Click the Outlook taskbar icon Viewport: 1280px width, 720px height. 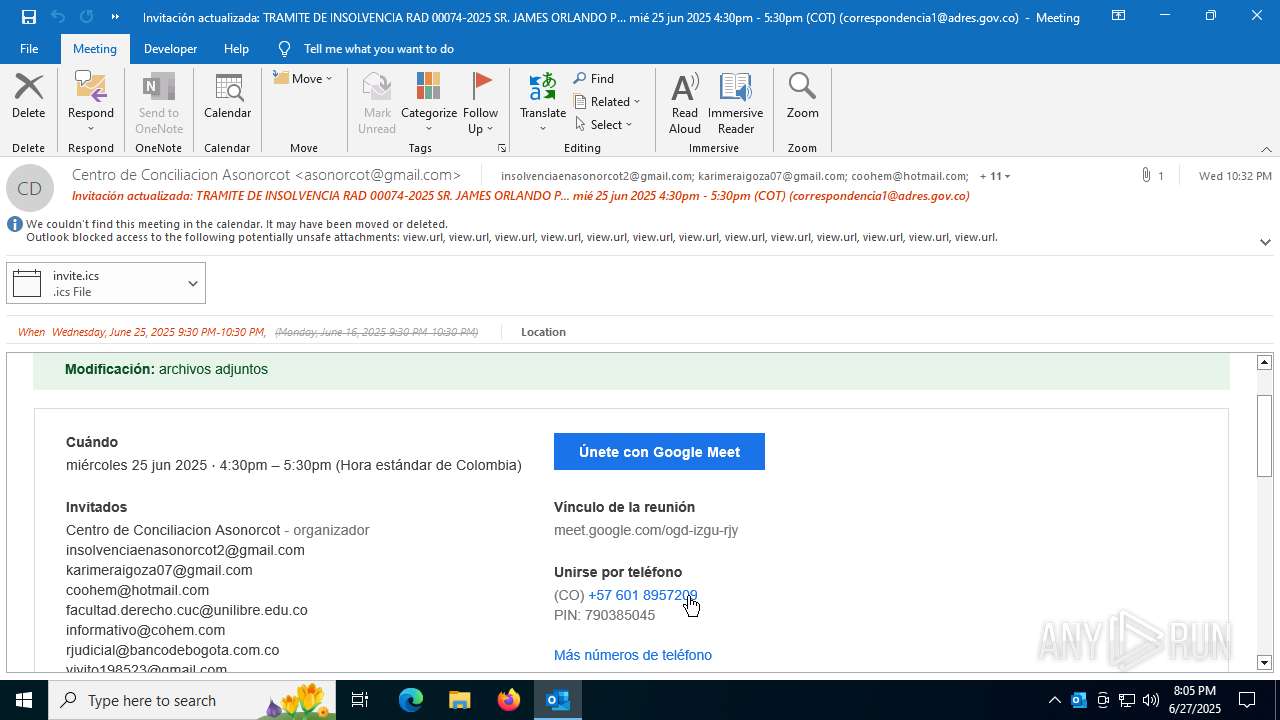click(x=558, y=700)
